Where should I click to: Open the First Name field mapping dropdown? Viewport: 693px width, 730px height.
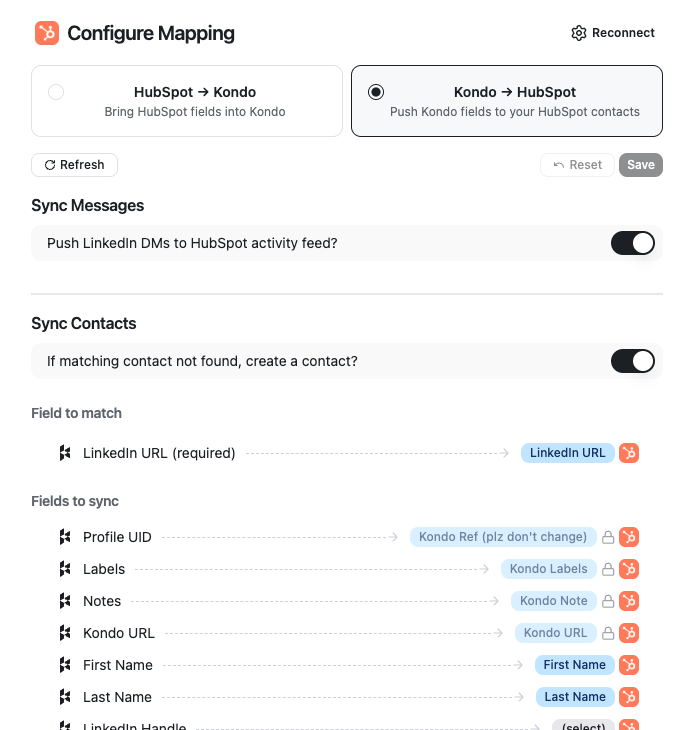click(x=574, y=665)
